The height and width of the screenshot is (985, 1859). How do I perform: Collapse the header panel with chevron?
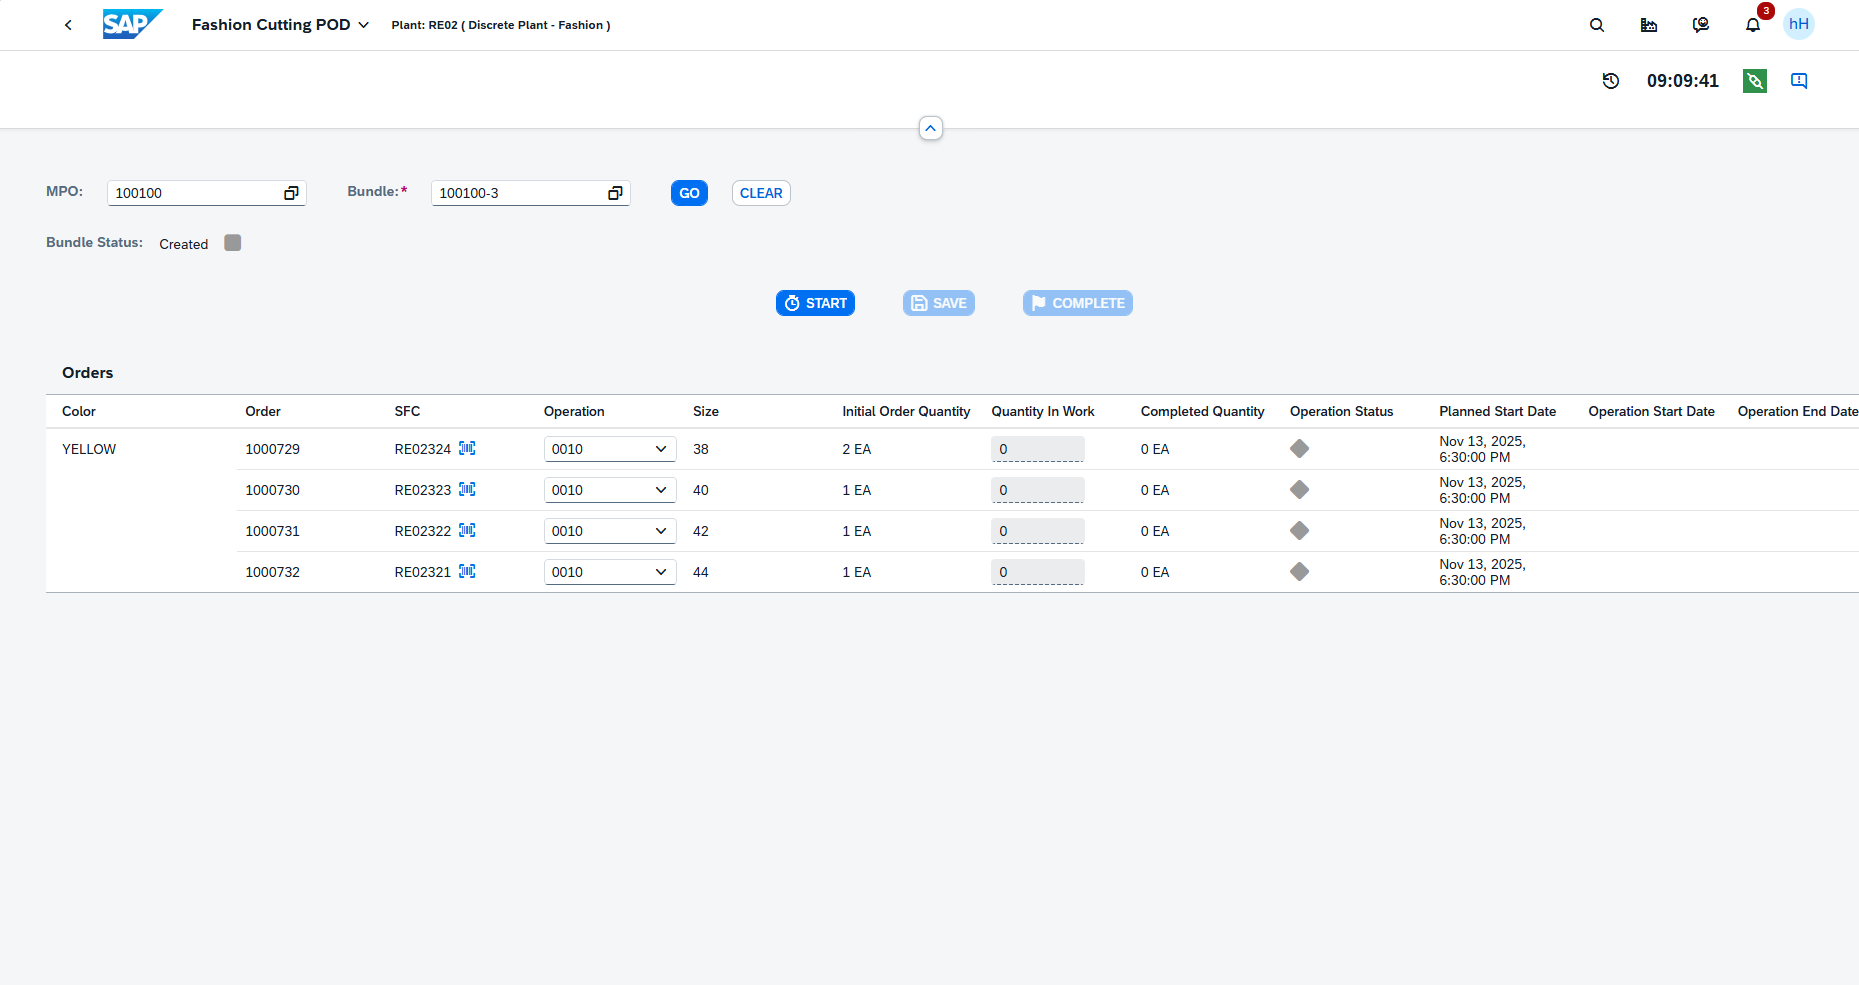pos(930,128)
